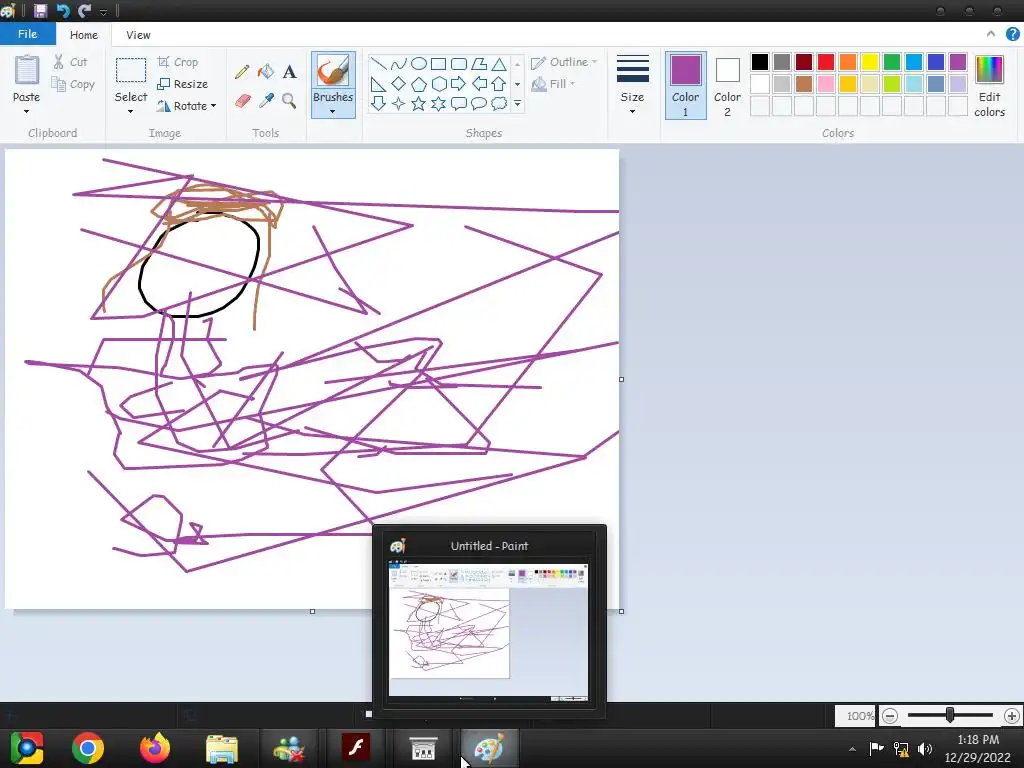Click the Untitled - Paint preview thumbnail
The width and height of the screenshot is (1024, 768).
tap(488, 632)
